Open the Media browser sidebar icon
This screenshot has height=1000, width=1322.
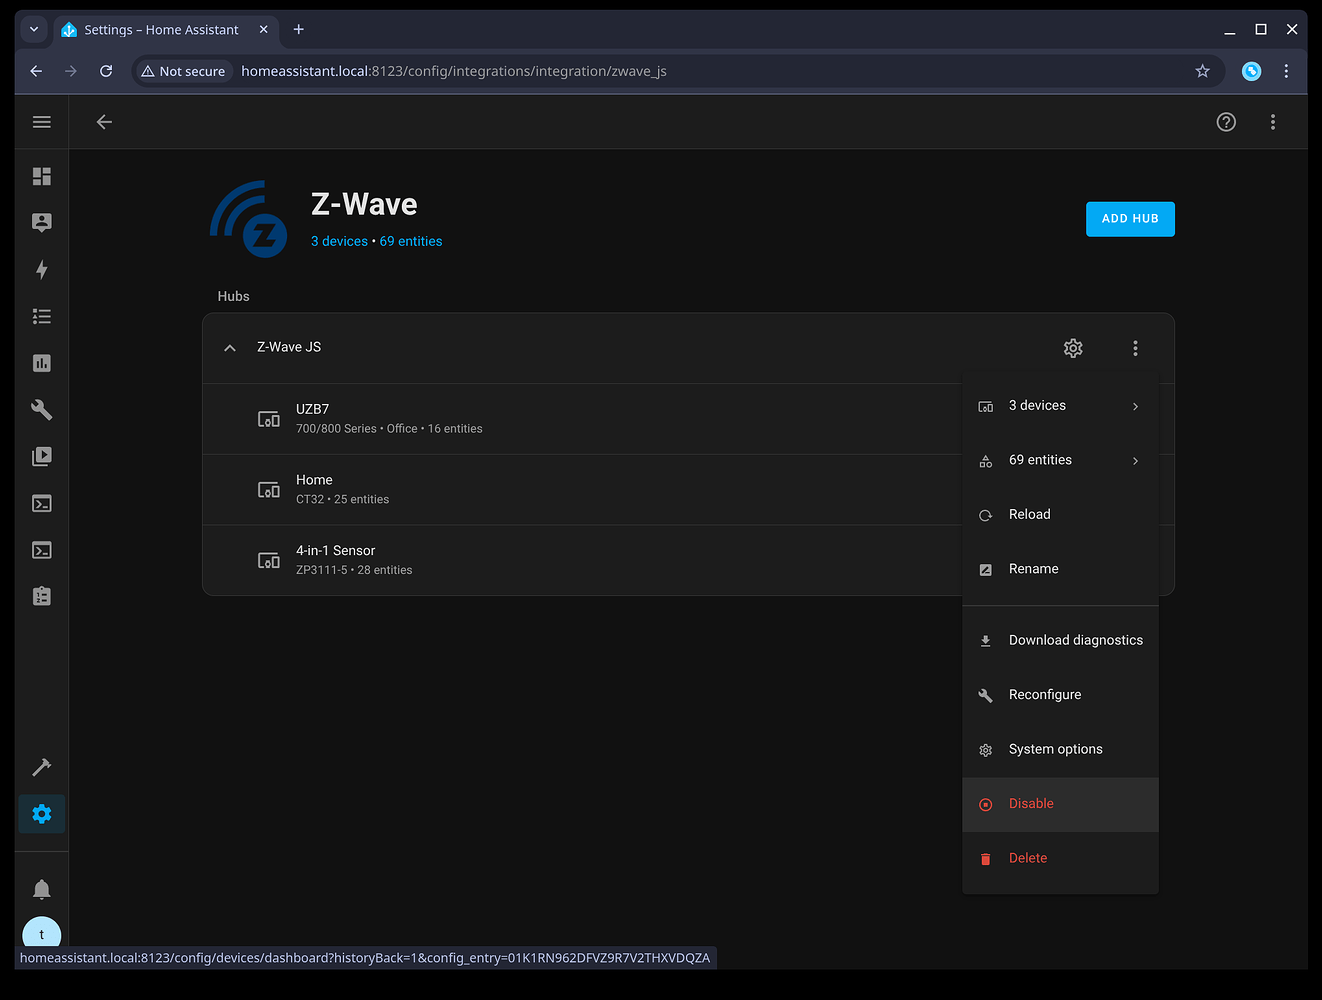tap(41, 456)
